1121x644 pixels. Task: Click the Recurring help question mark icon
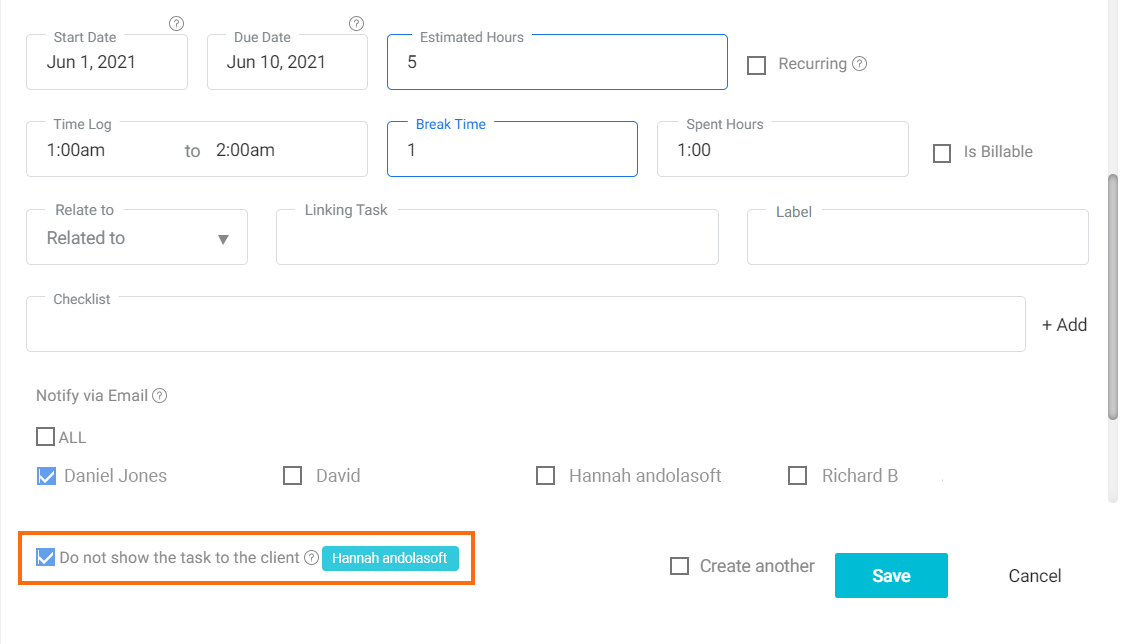point(859,64)
